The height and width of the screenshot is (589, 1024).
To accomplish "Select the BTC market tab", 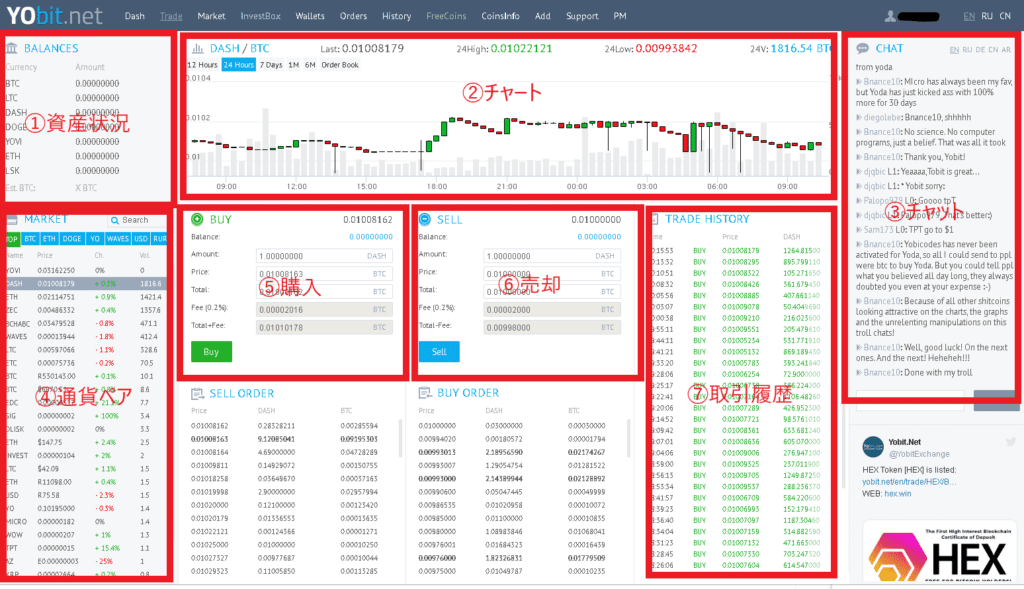I will [30, 239].
